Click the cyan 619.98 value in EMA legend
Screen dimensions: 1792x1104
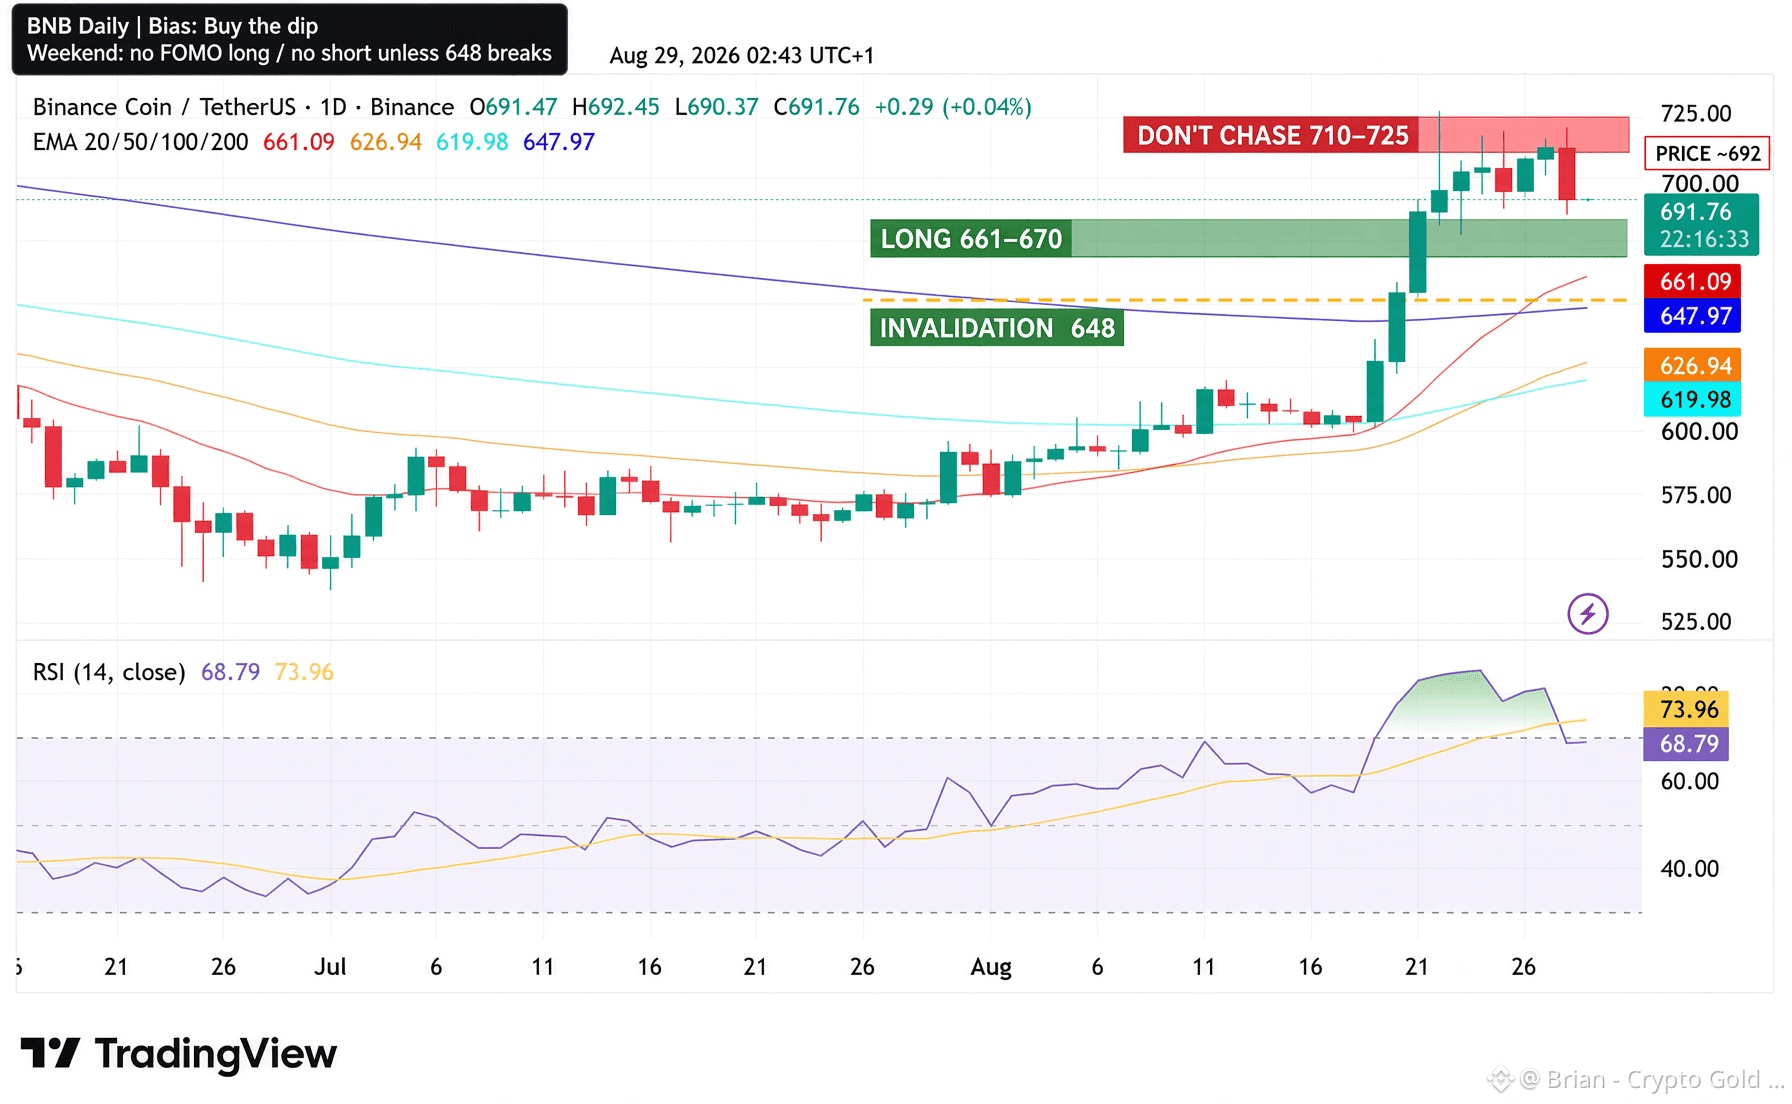472,142
